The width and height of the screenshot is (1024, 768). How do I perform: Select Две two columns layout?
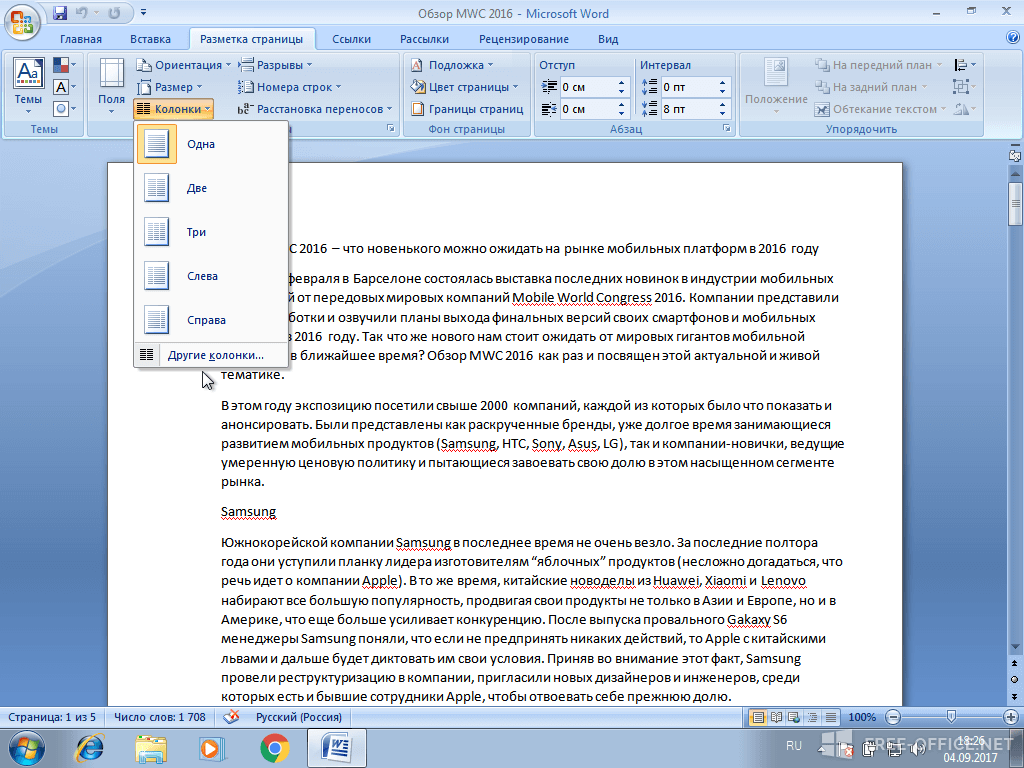[211, 188]
